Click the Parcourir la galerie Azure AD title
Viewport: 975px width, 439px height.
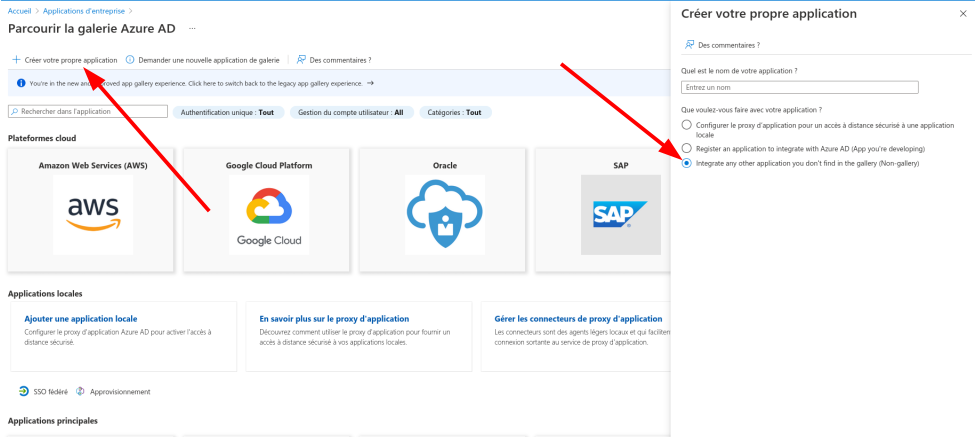[91, 29]
